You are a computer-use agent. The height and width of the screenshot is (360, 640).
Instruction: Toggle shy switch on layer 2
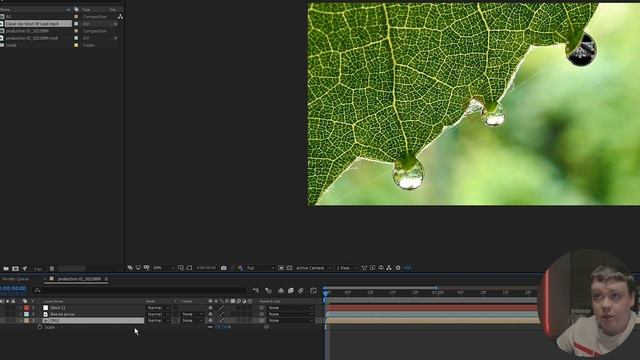(x=210, y=314)
